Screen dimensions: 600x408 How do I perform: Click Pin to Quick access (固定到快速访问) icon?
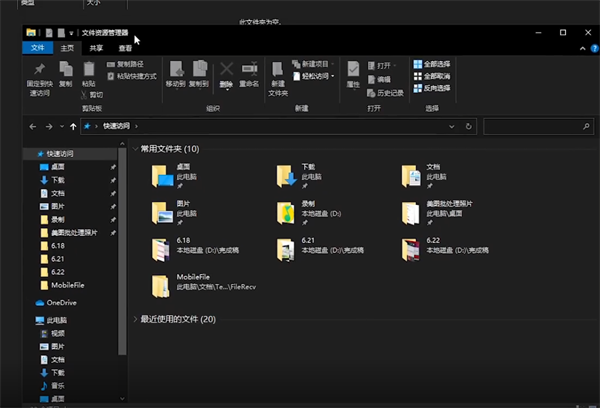[x=39, y=70]
